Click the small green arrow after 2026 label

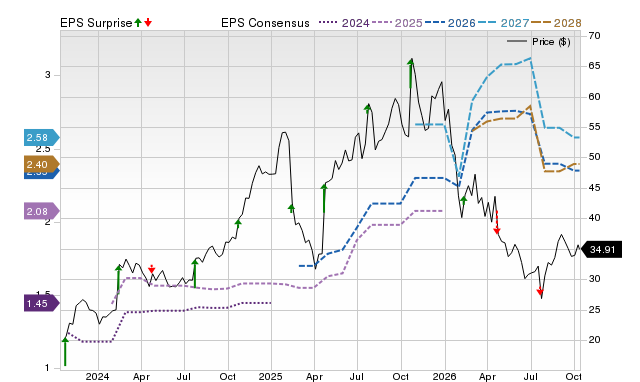click(x=463, y=200)
